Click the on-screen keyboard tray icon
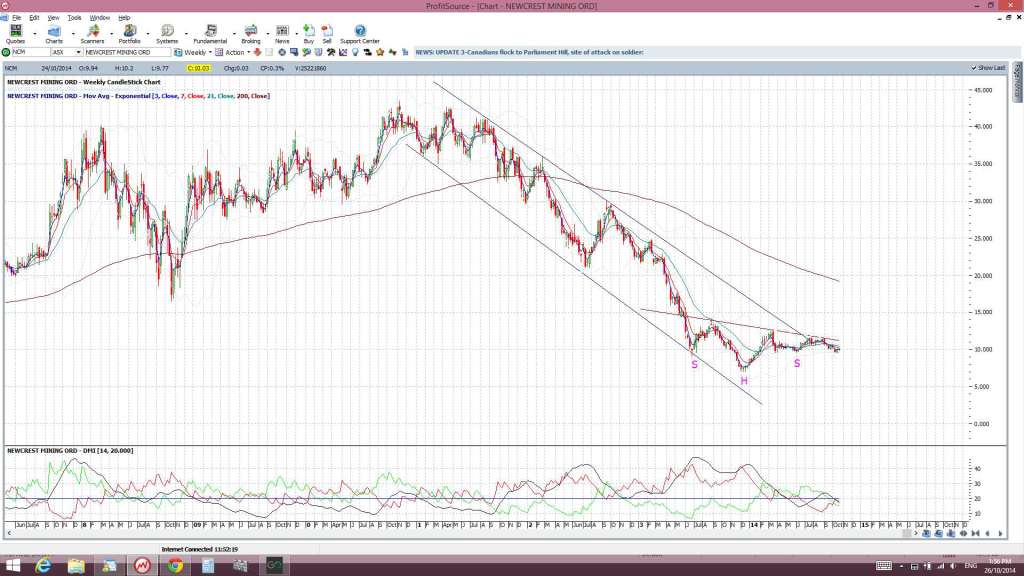1024x576 pixels. point(884,566)
